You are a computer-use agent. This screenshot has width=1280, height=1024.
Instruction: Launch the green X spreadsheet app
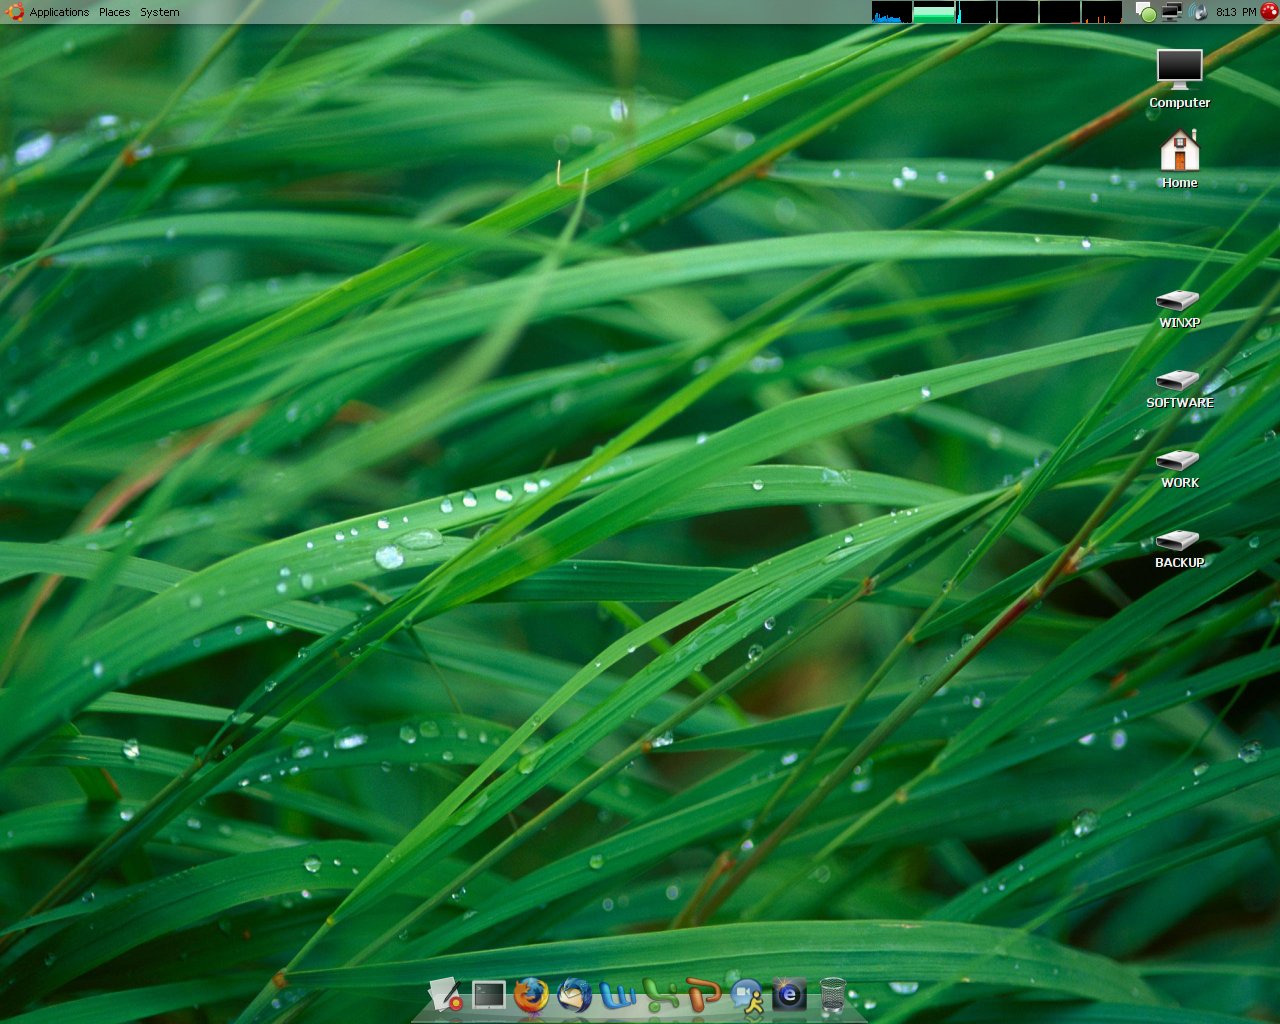tap(661, 995)
